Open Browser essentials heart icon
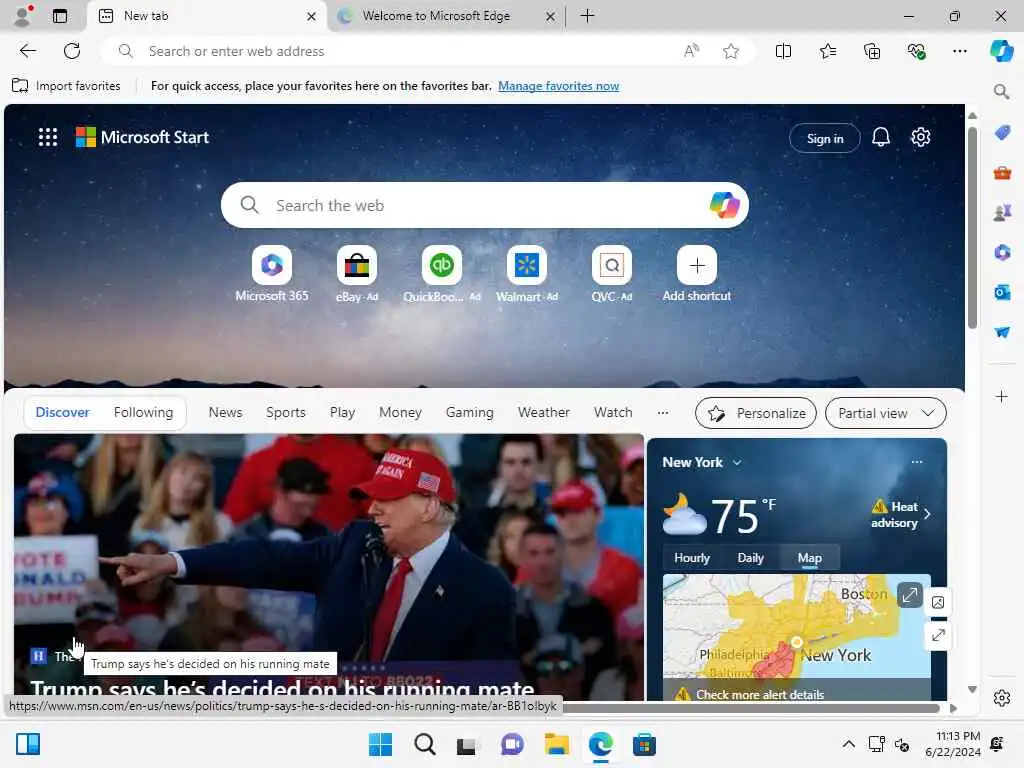This screenshot has height=768, width=1024. pyautogui.click(x=916, y=51)
